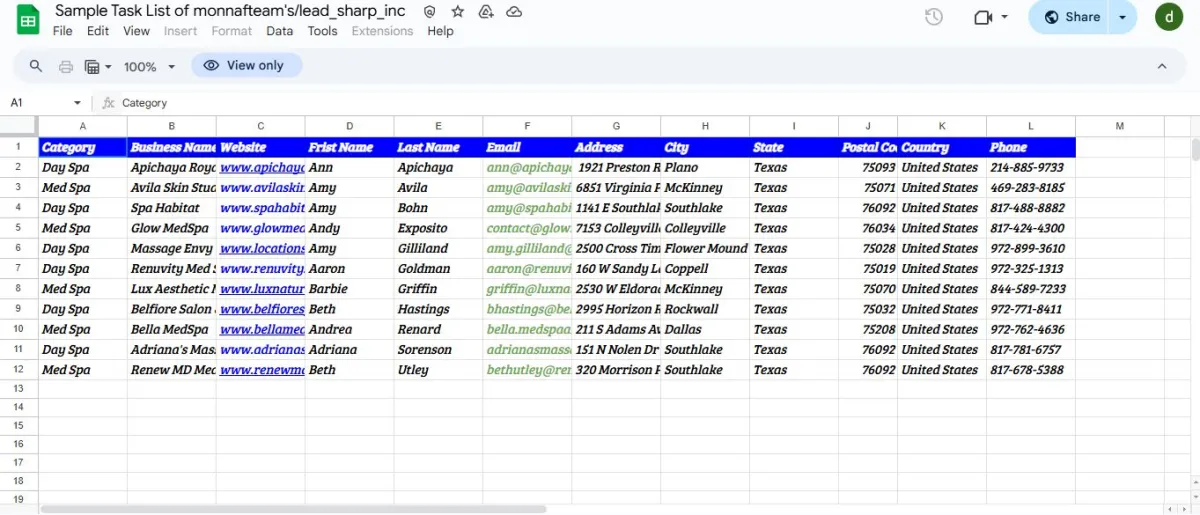Screen dimensions: 1200x515
Task: Collapse the toolbar with the chevron
Action: point(1162,66)
